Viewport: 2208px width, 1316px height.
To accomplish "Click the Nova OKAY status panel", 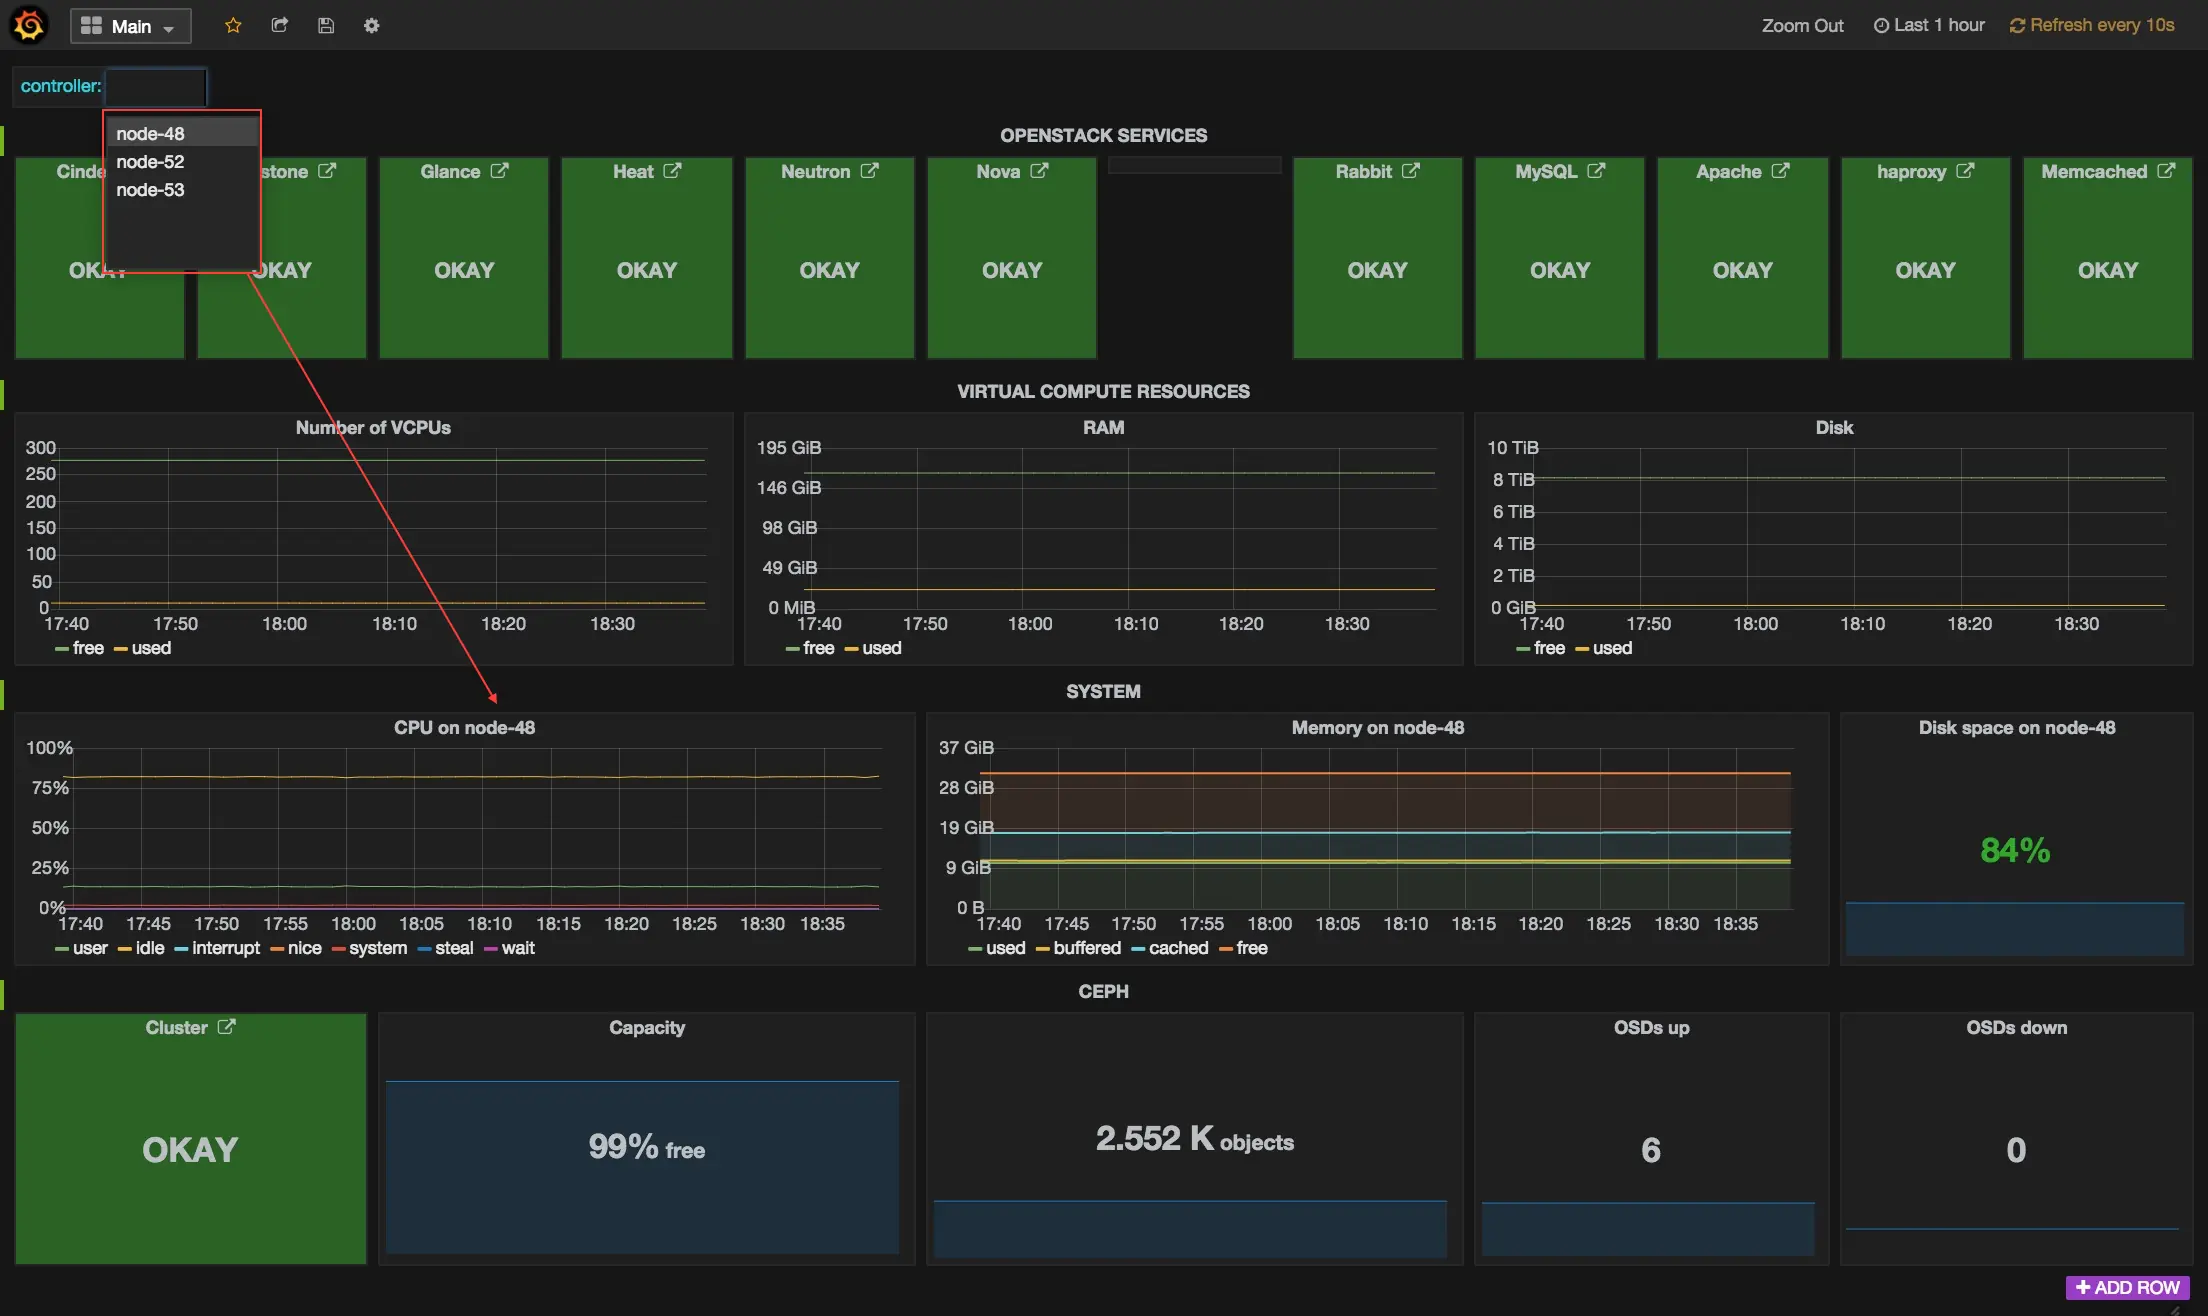I will tap(1011, 258).
